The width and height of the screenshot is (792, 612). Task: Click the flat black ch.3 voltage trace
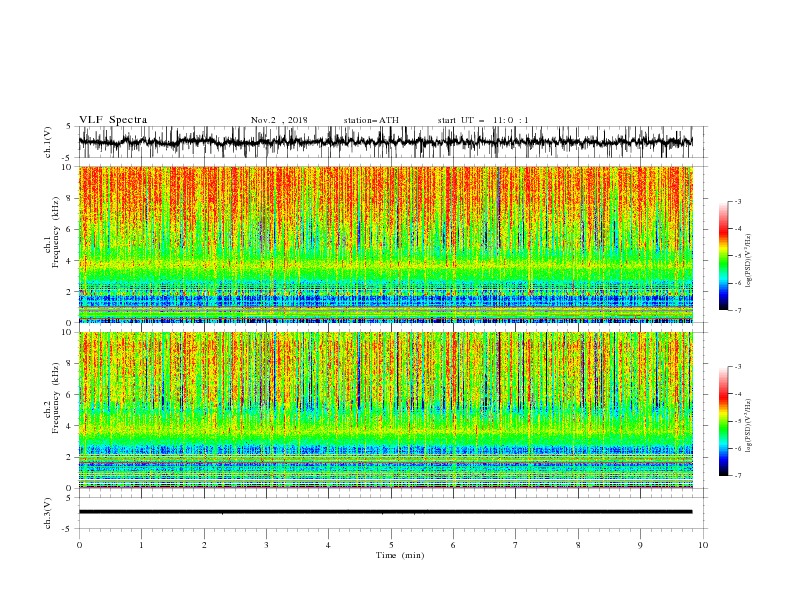click(x=385, y=512)
